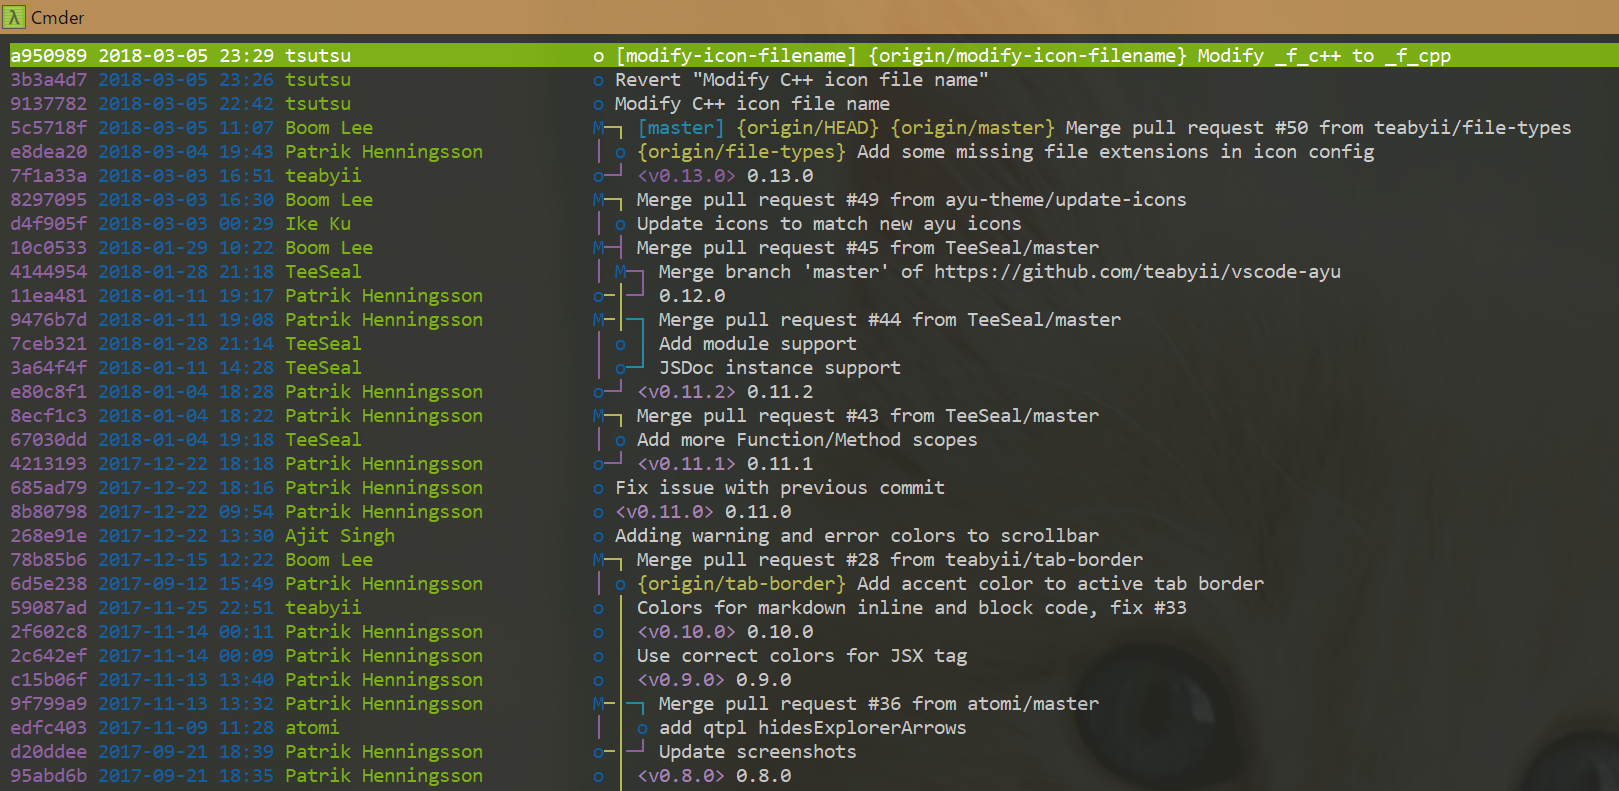Click date 2018-01-28 21:18 of commit 4144954
1619x791 pixels.
pos(186,272)
